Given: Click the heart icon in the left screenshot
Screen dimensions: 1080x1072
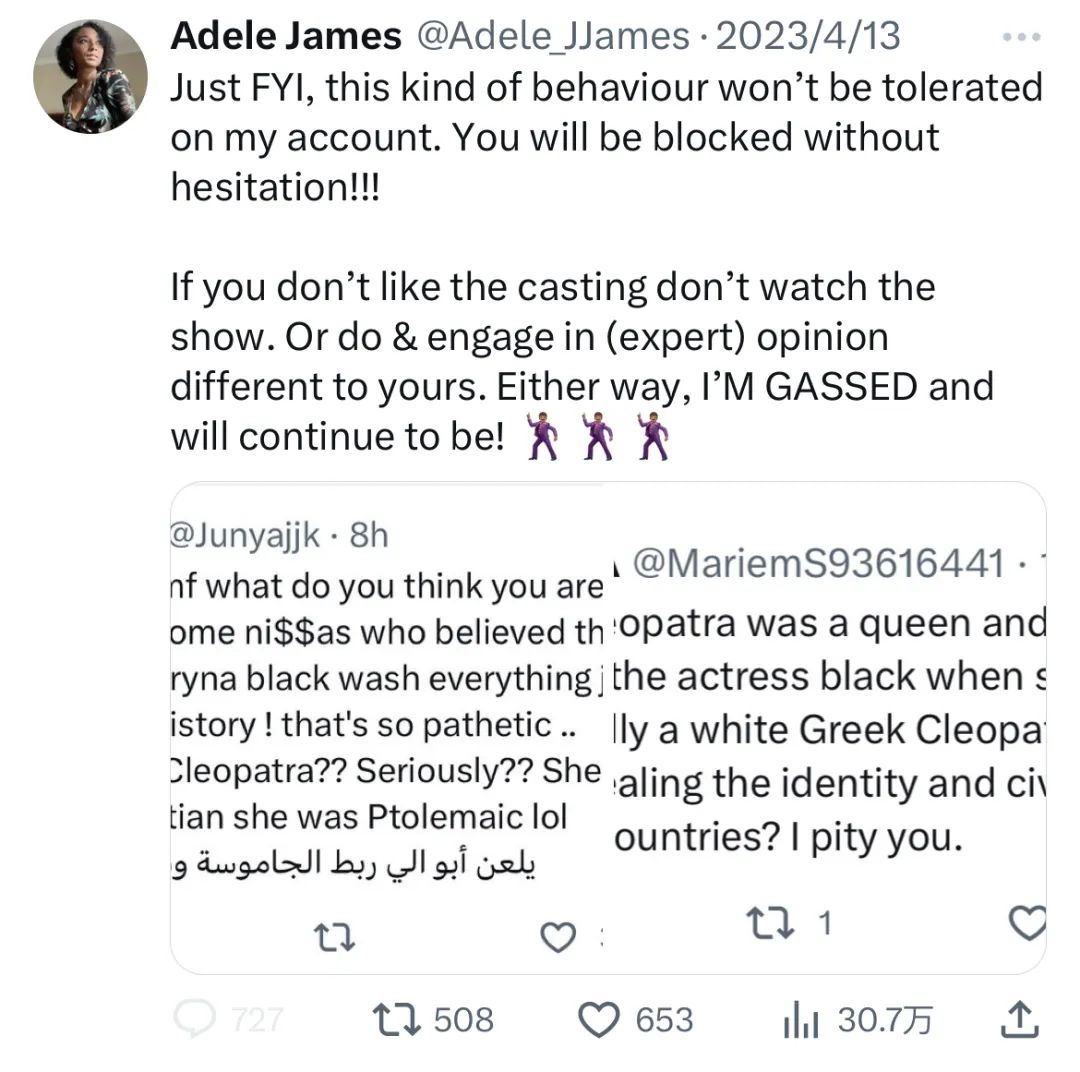Looking at the screenshot, I should coord(557,937).
